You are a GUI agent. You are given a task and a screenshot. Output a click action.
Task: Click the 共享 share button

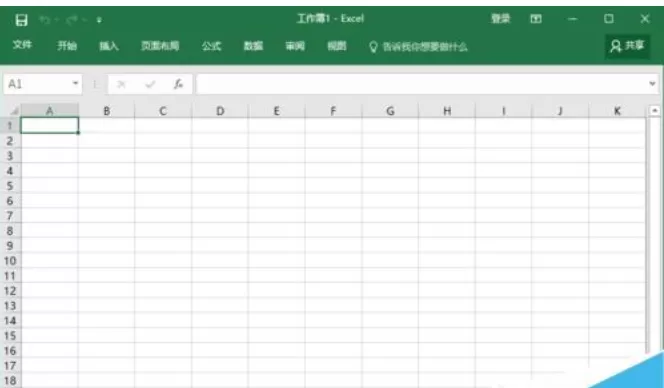(x=628, y=46)
